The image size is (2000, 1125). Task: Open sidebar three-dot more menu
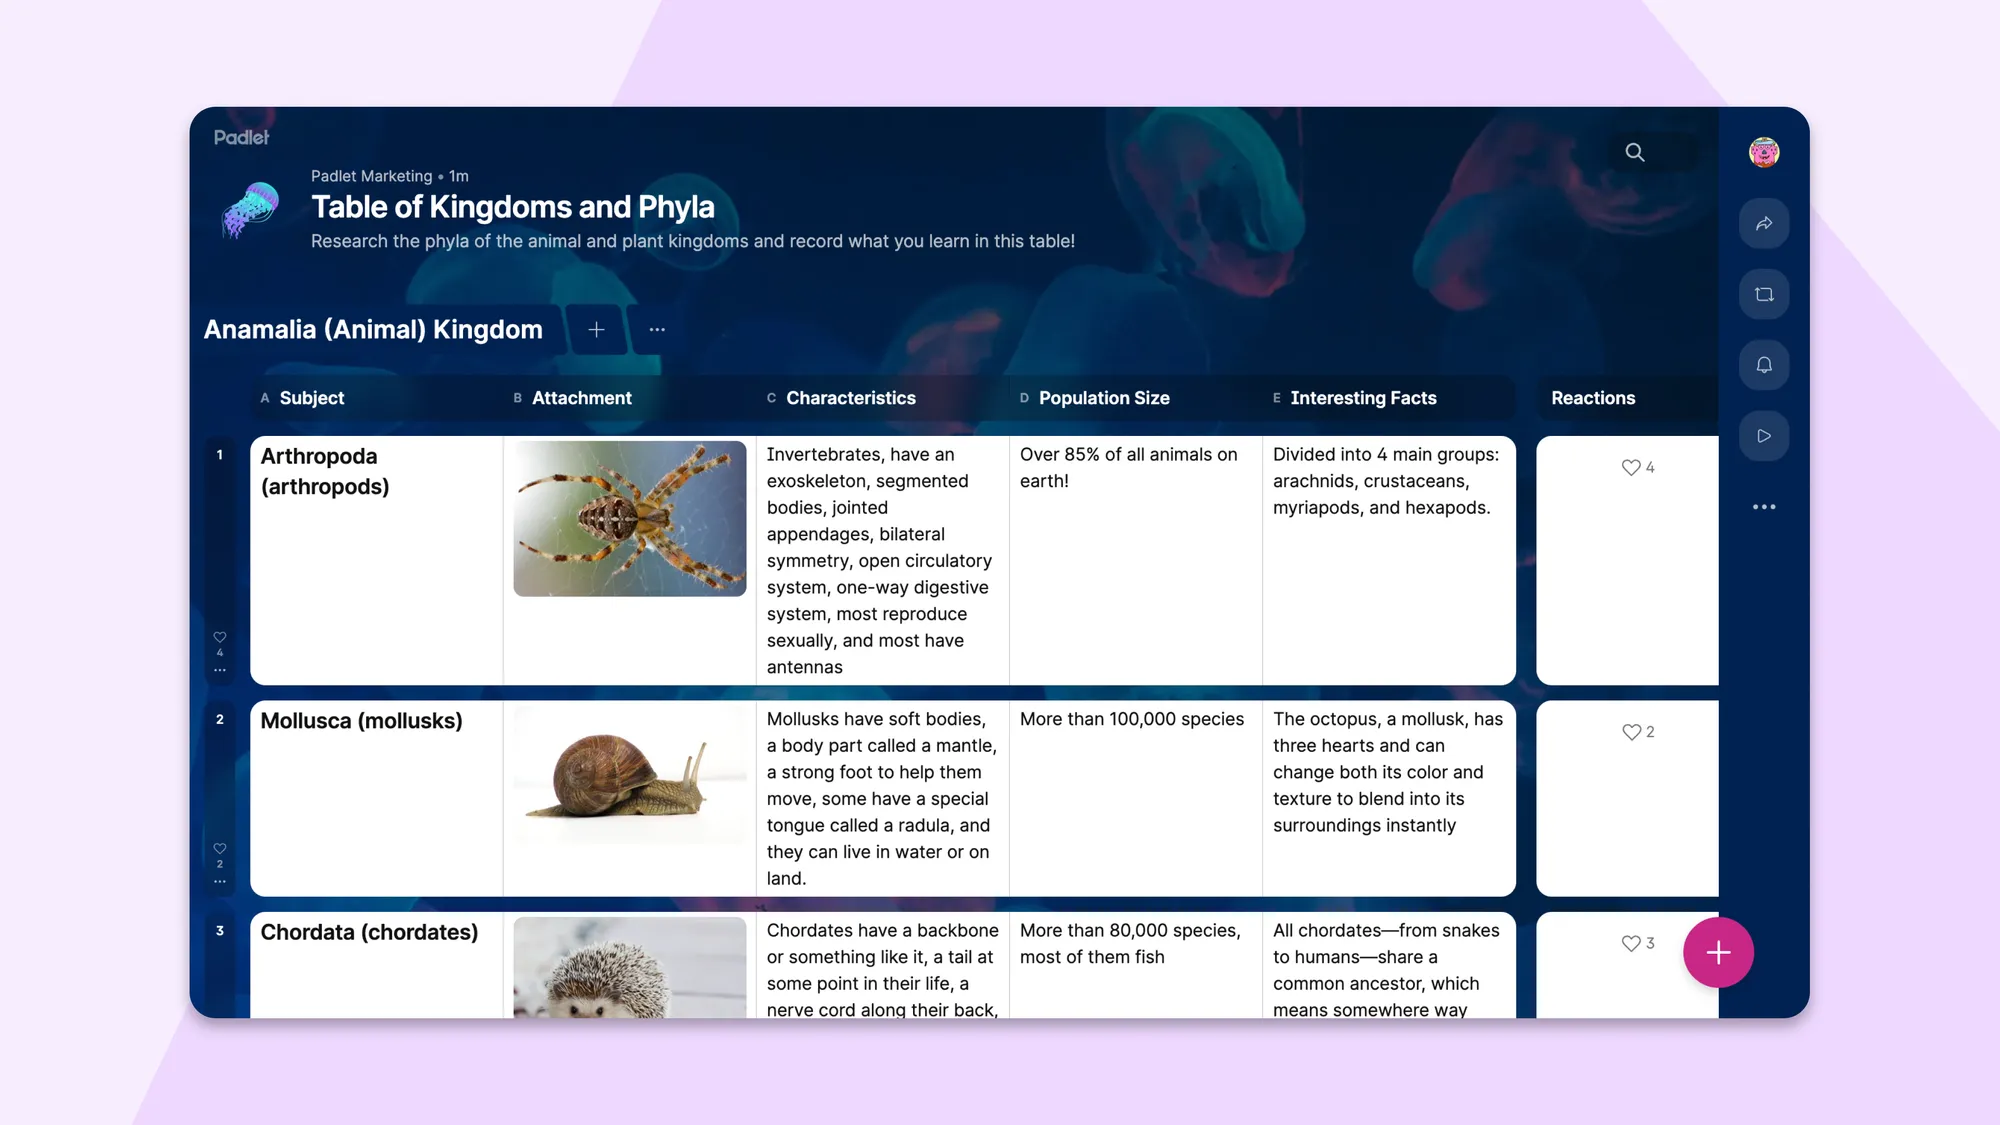[1763, 507]
